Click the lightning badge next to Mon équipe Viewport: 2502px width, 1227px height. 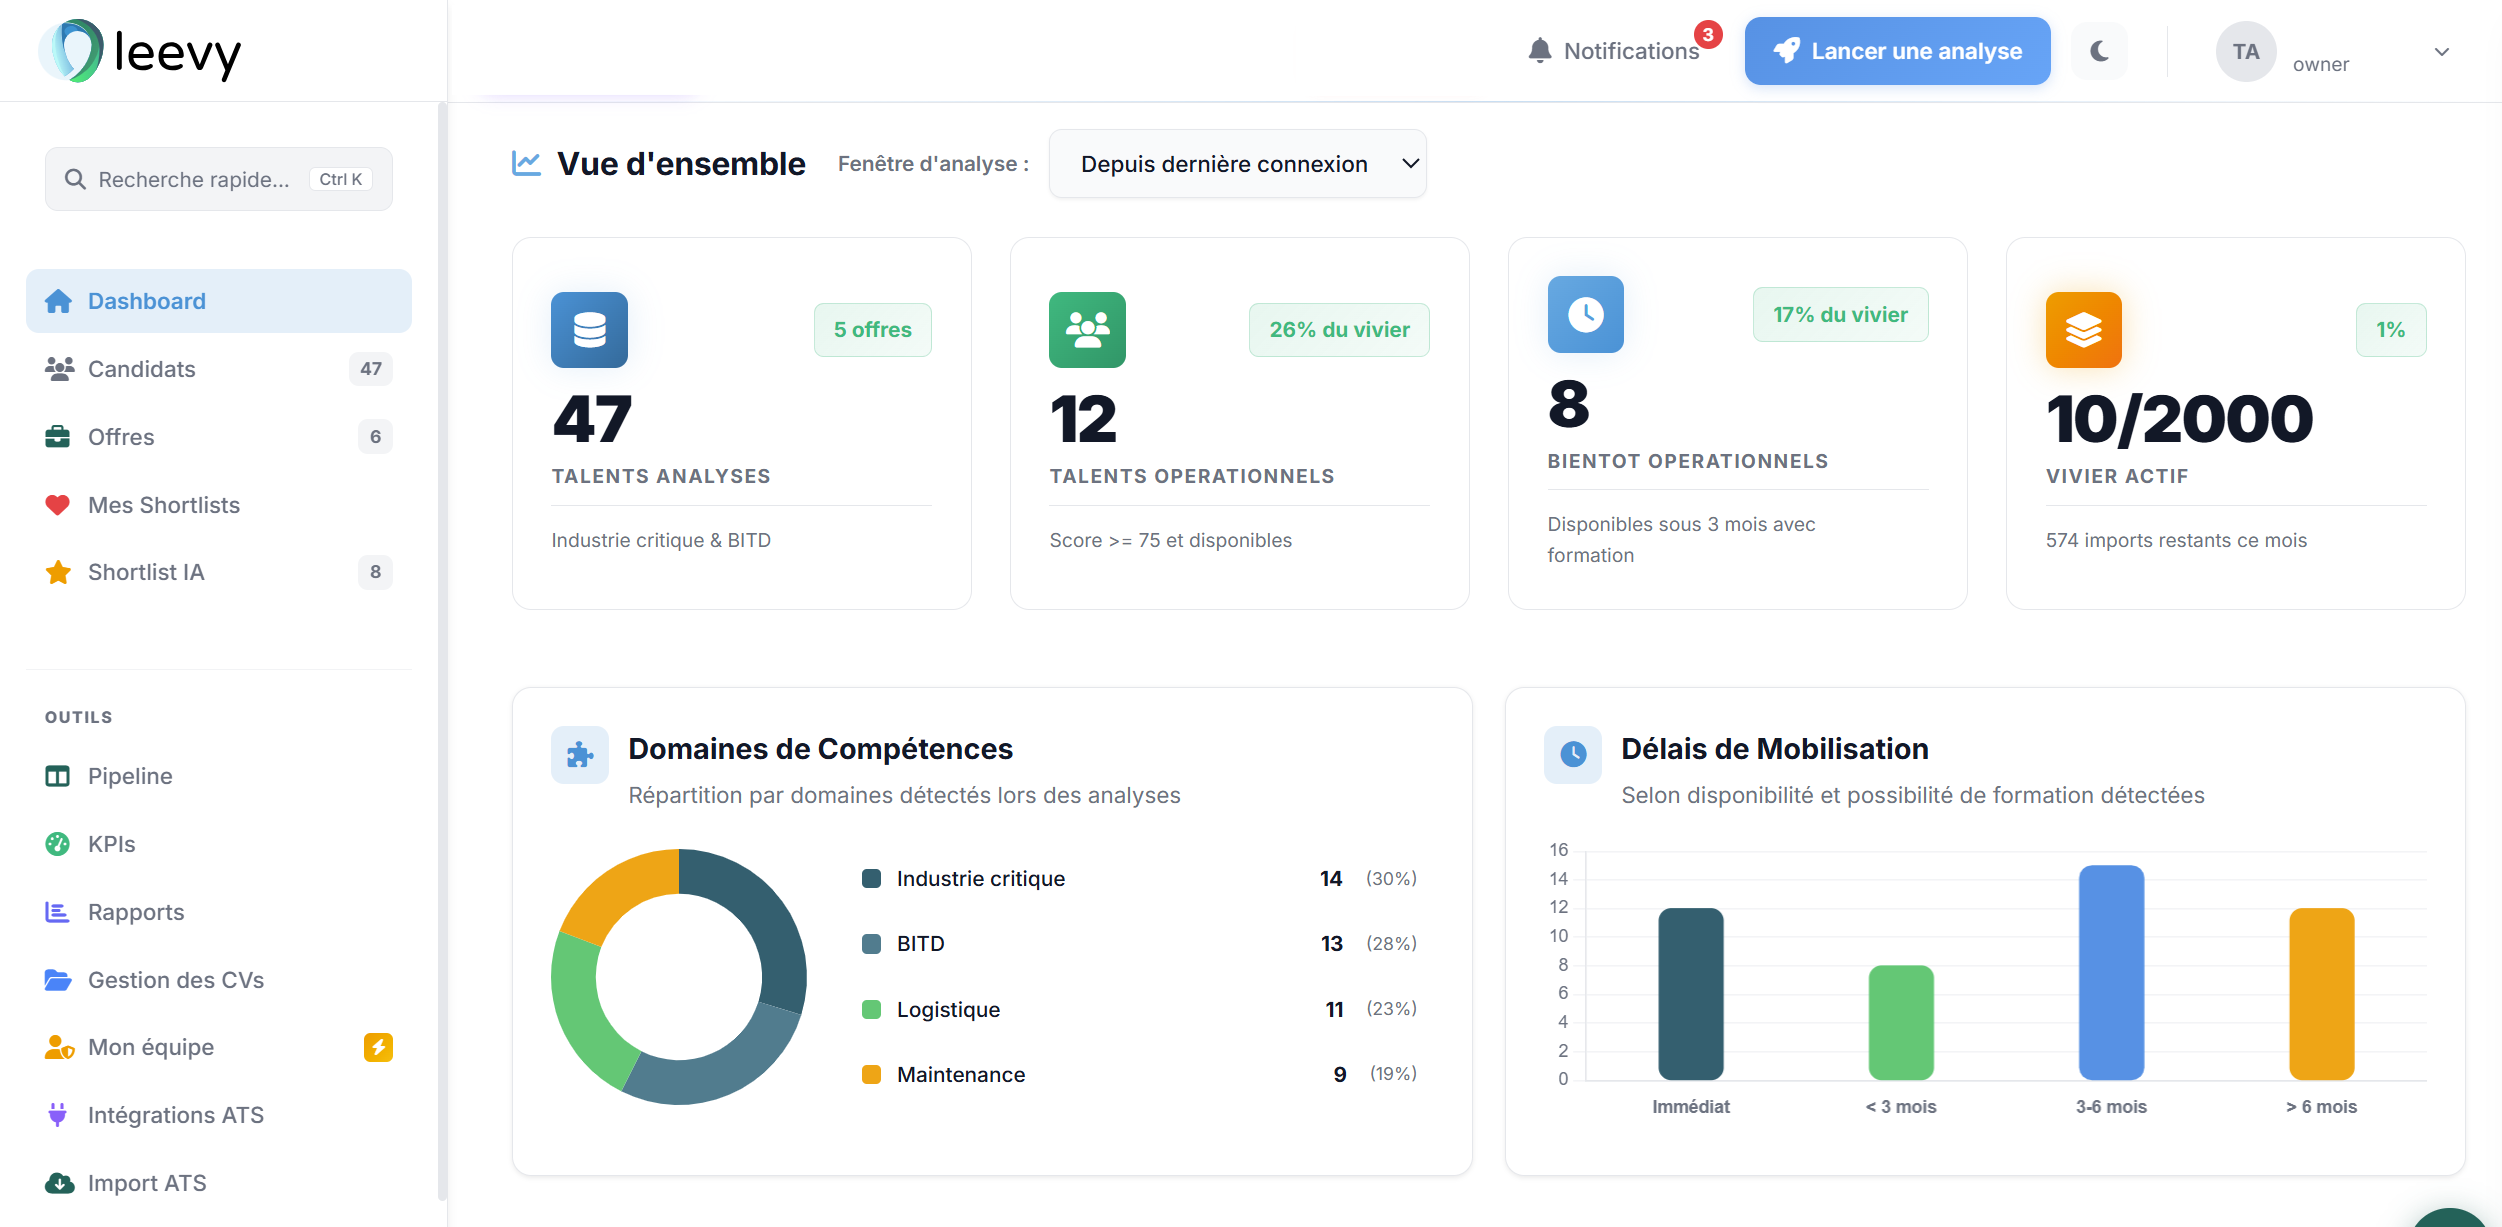pos(378,1047)
